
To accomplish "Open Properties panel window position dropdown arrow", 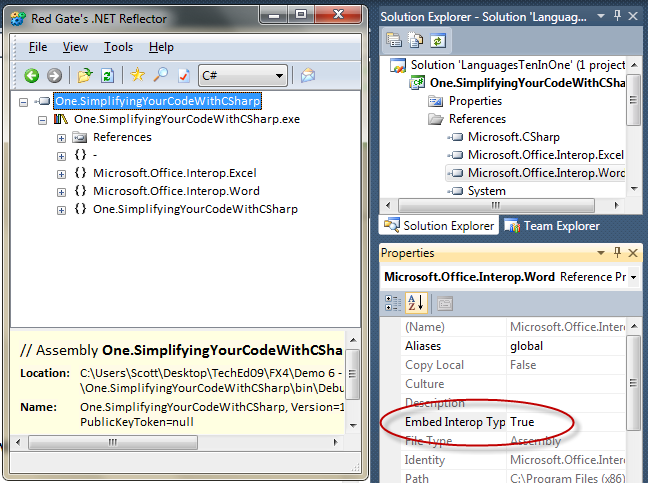I will [601, 252].
